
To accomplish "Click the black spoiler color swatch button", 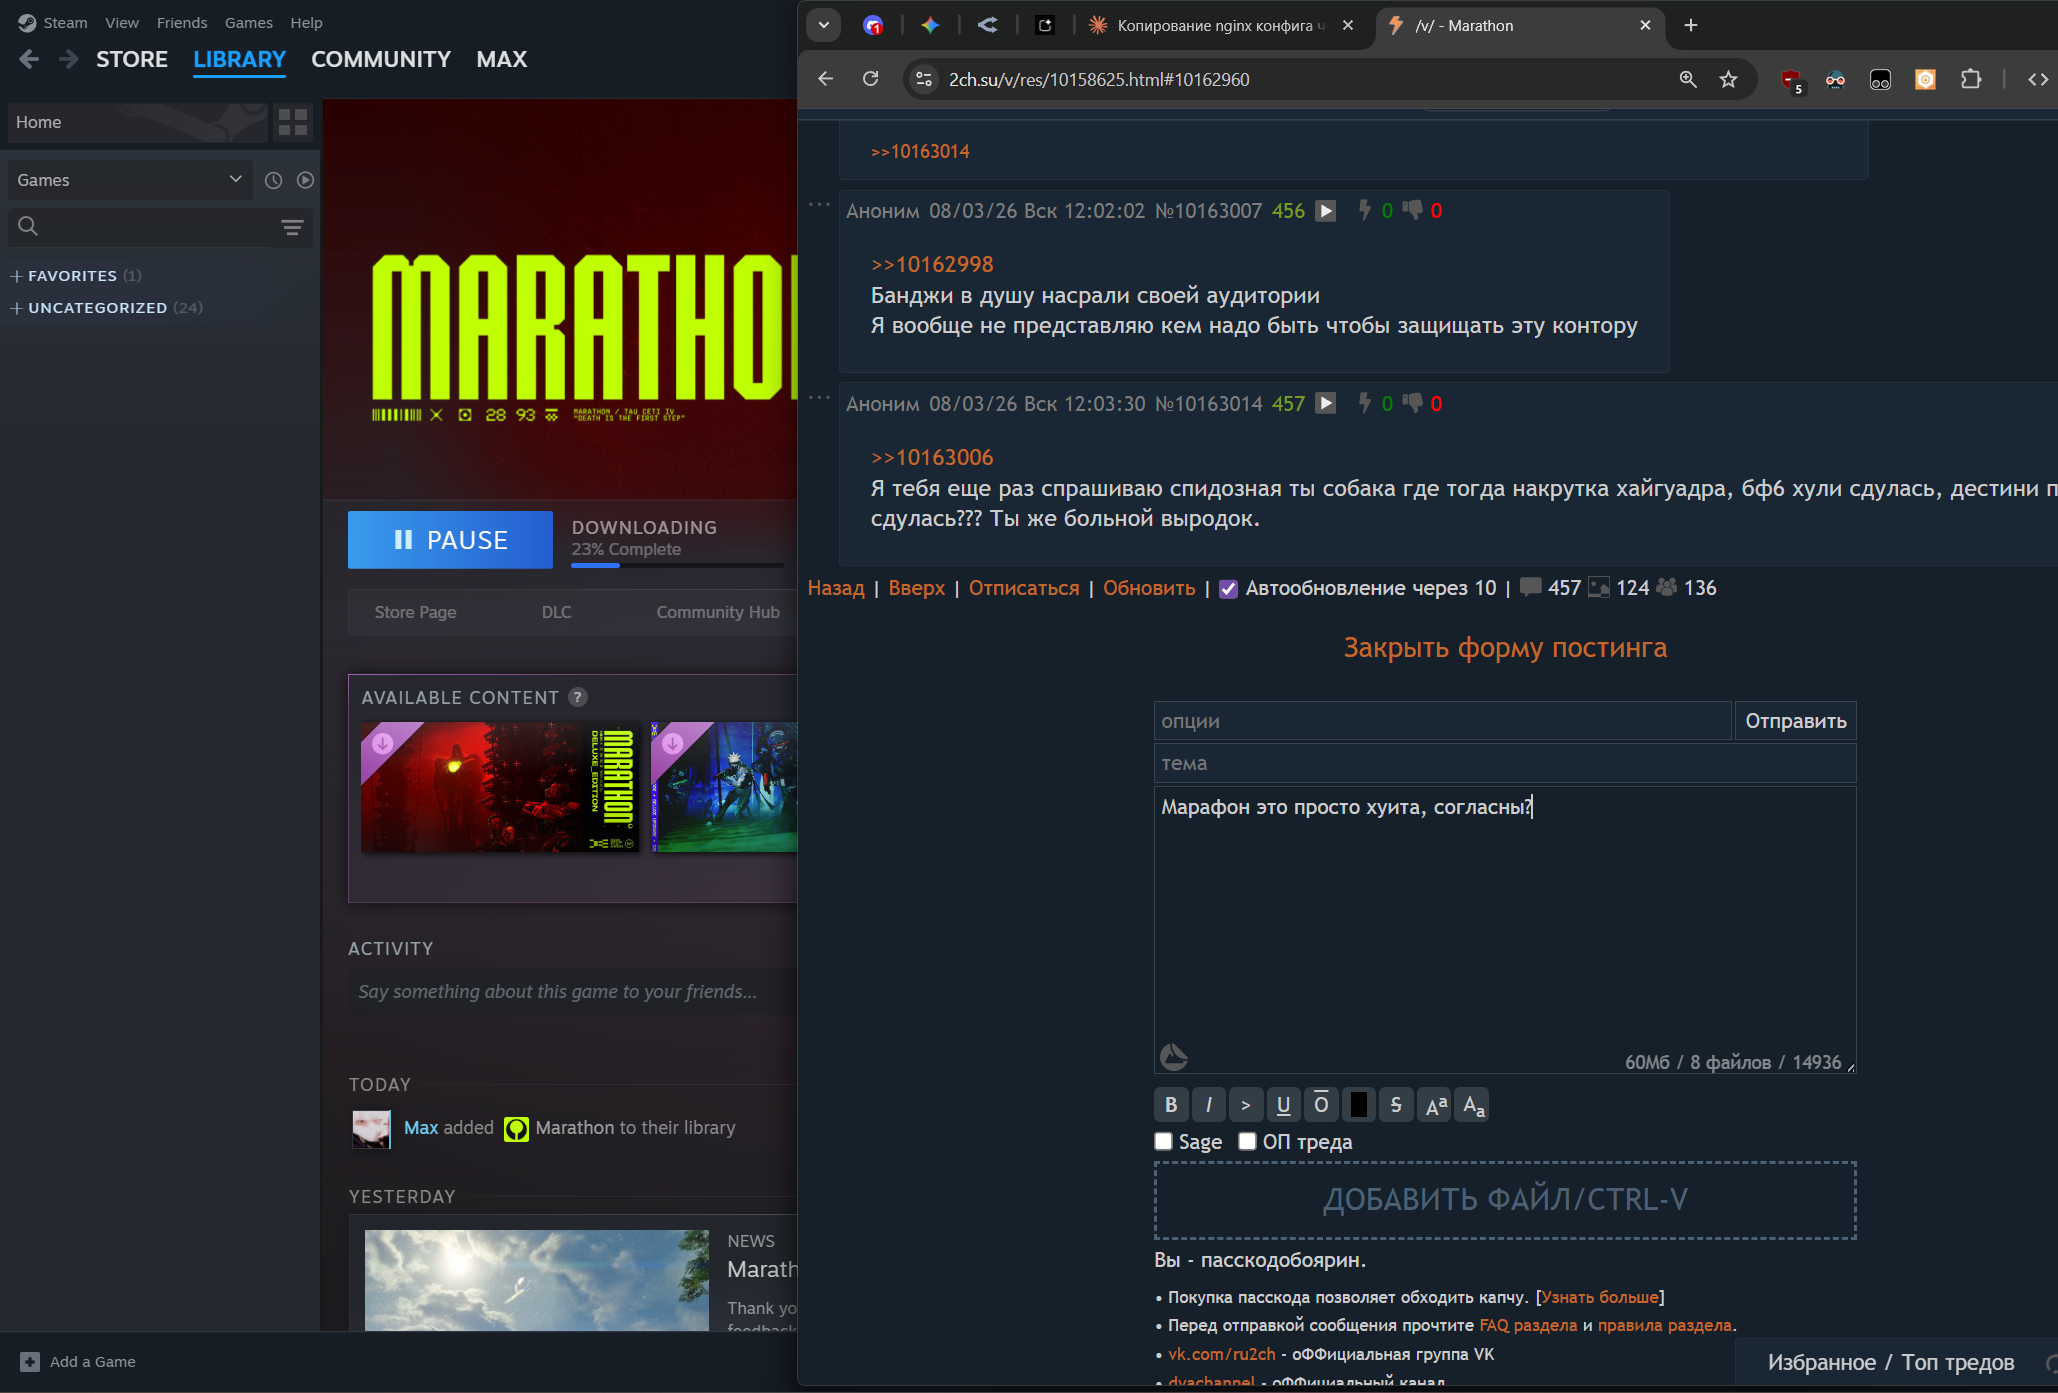I will (x=1358, y=1105).
